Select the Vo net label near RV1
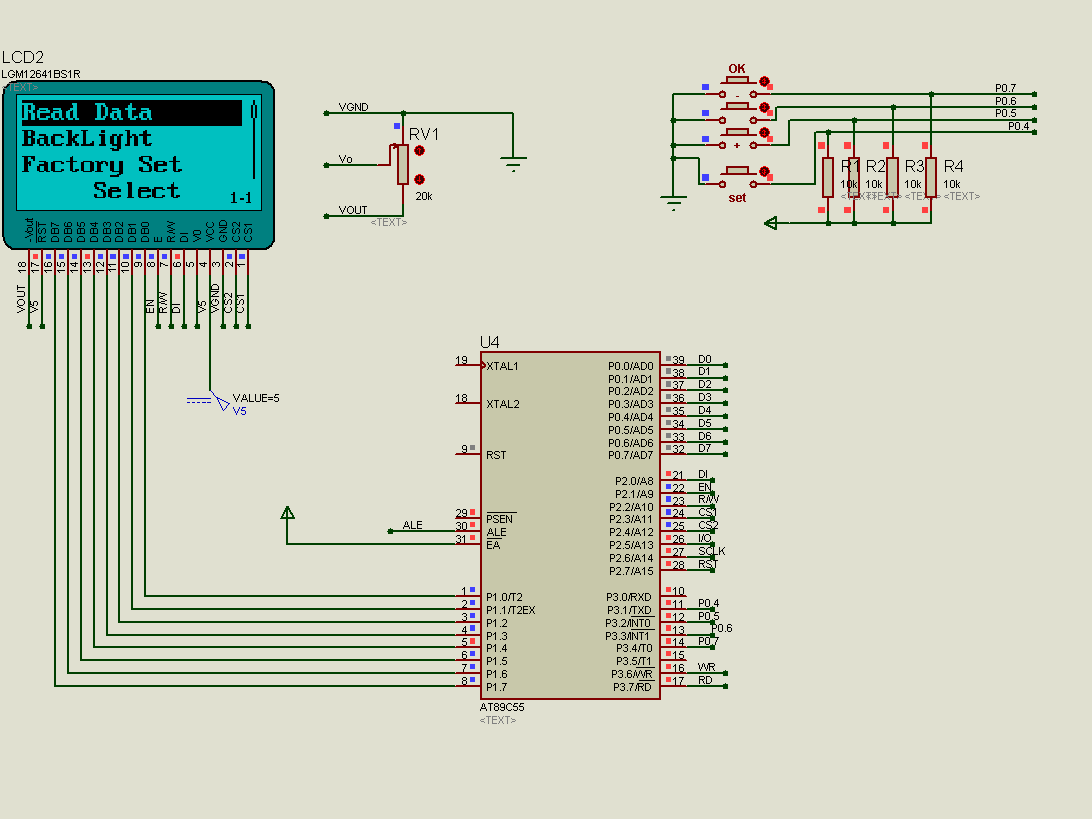This screenshot has height=819, width=1092. [345, 159]
